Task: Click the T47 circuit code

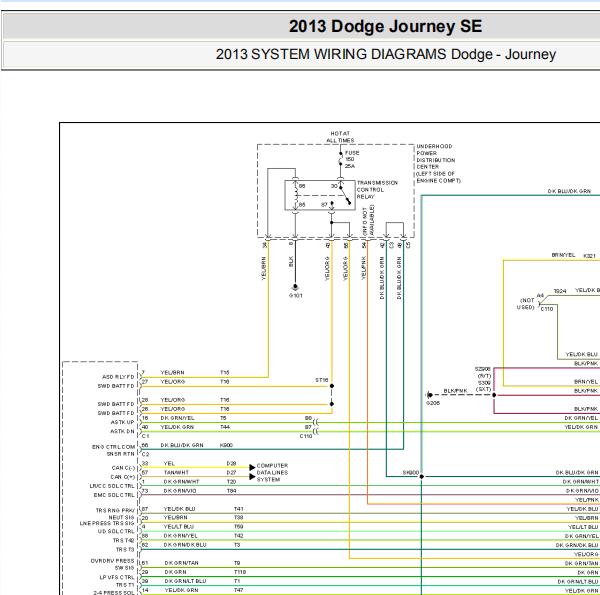Action: click(x=238, y=590)
